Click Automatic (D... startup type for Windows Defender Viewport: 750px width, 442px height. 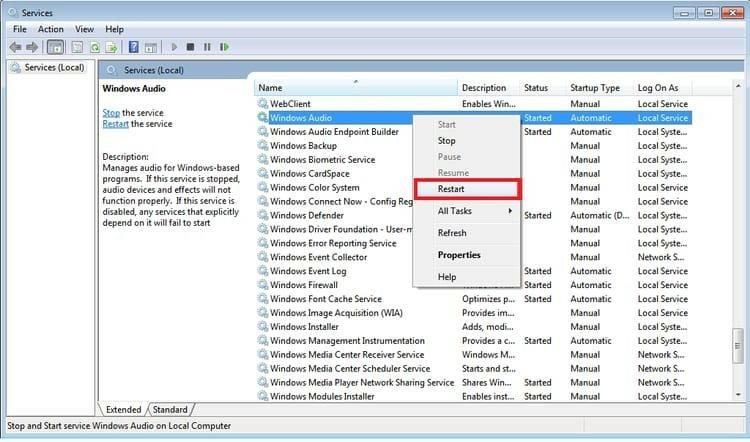[x=600, y=215]
